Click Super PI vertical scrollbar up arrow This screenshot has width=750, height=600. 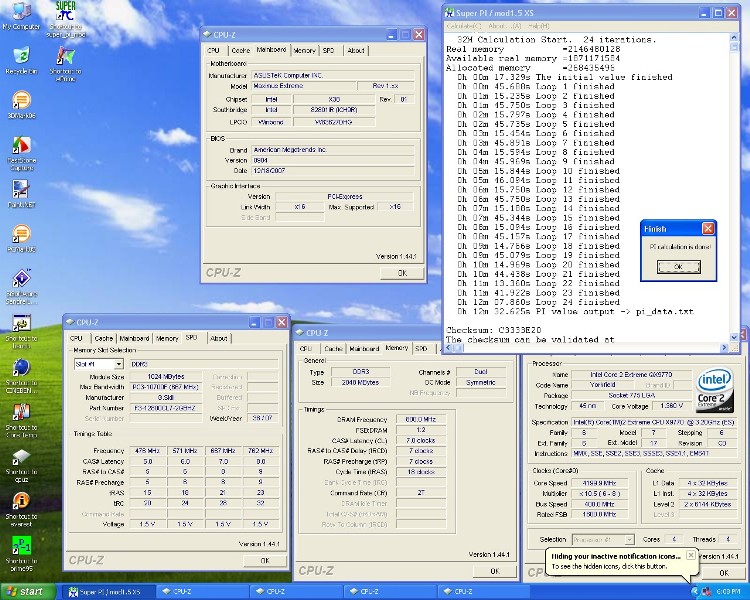click(734, 37)
